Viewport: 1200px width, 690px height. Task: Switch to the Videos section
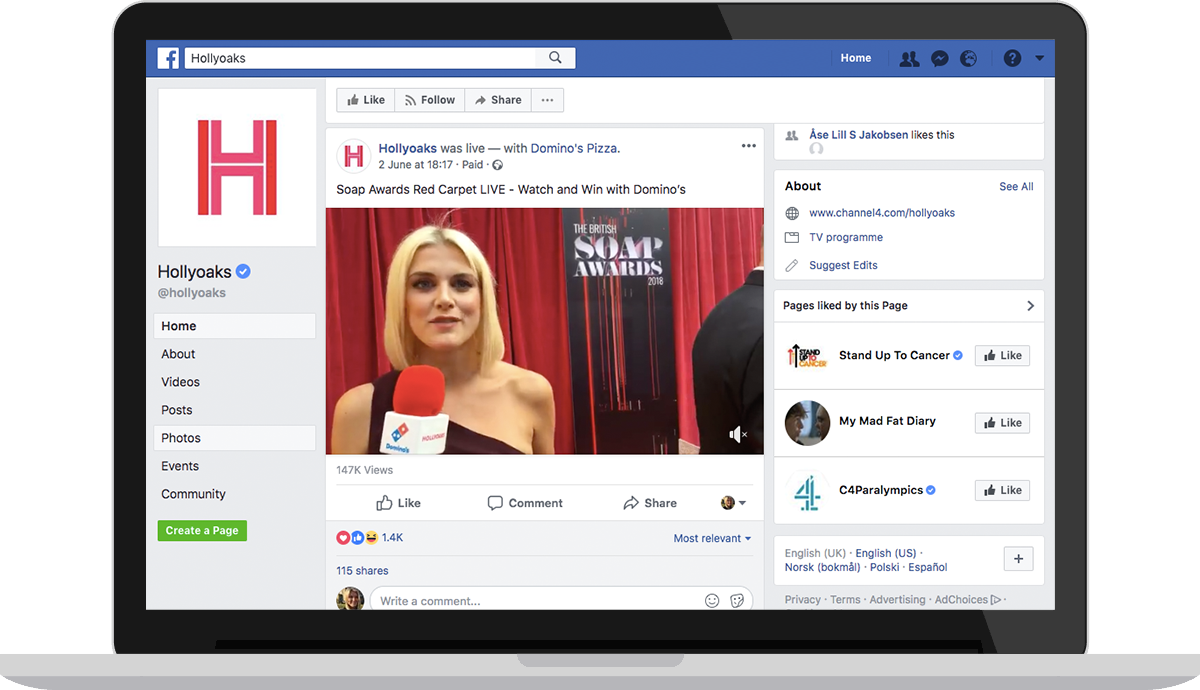(x=180, y=381)
